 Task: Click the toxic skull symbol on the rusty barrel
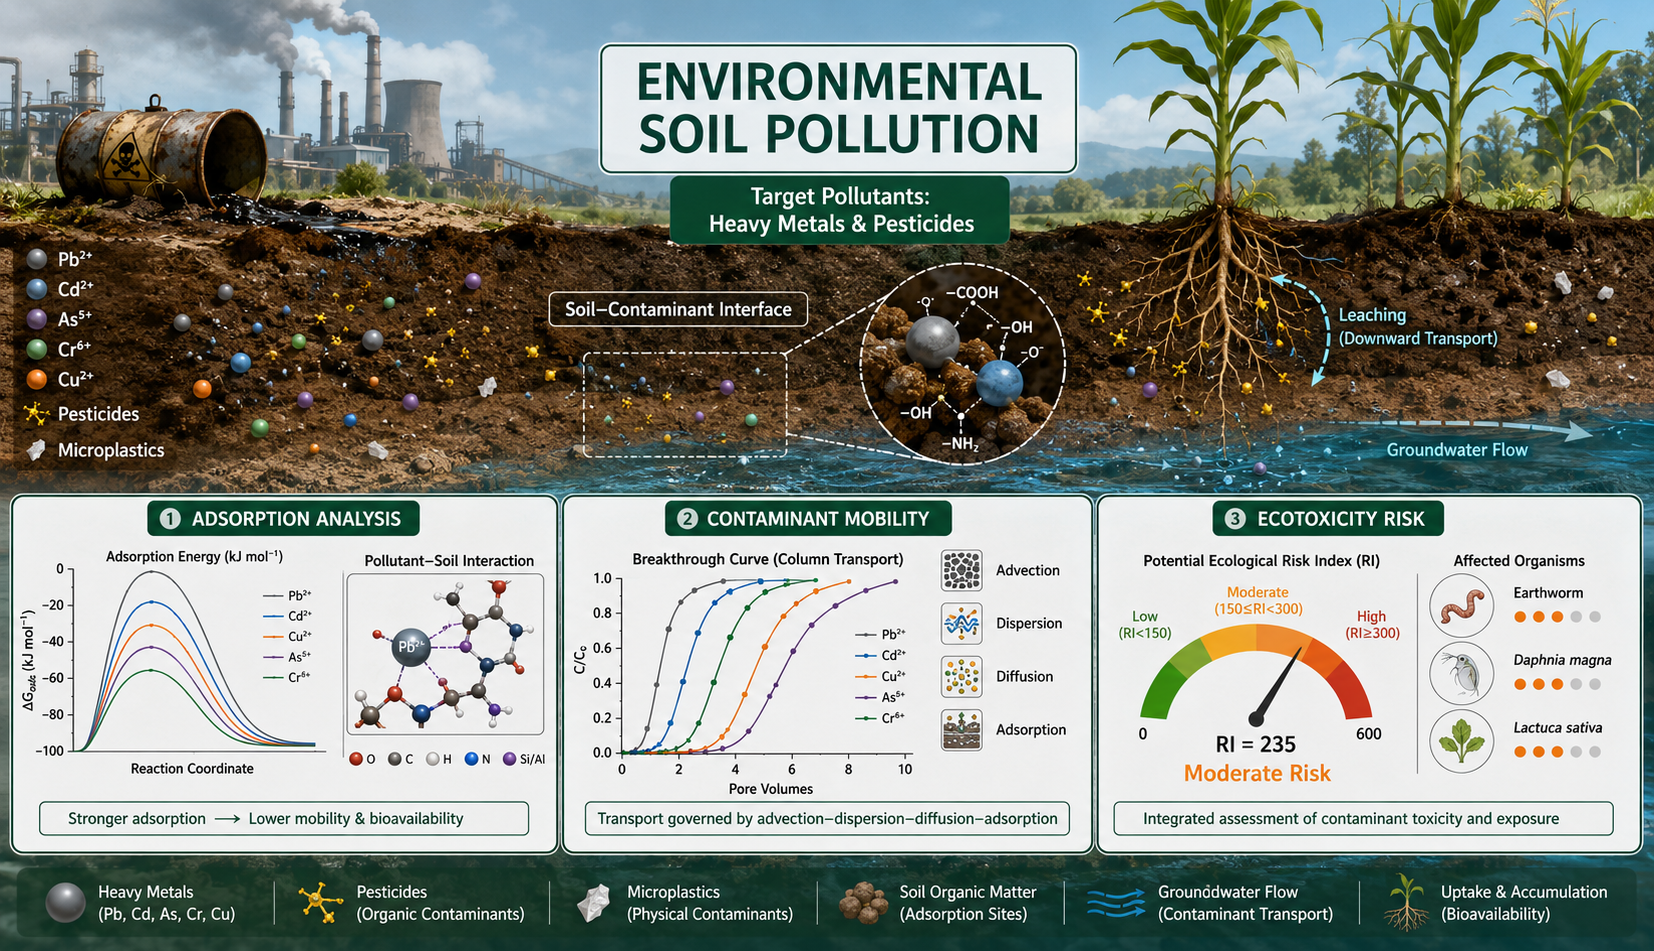128,160
